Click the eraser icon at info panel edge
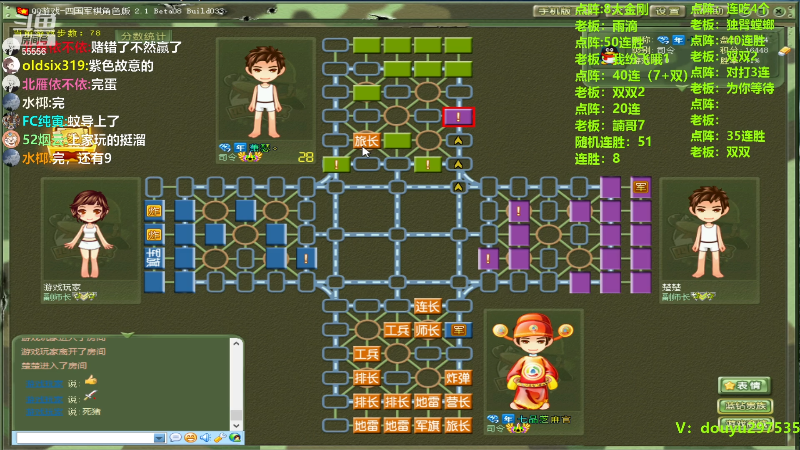Viewport: 800px width, 450px height. pos(784,51)
